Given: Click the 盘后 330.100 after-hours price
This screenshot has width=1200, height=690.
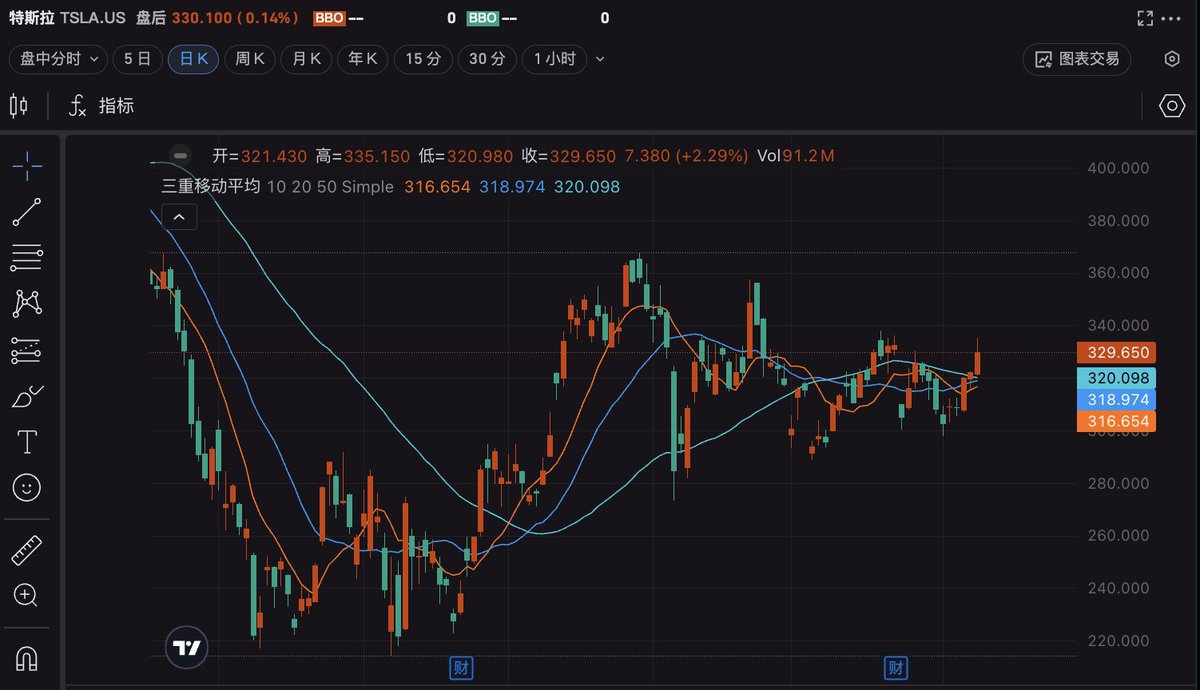Looking at the screenshot, I should (x=217, y=18).
